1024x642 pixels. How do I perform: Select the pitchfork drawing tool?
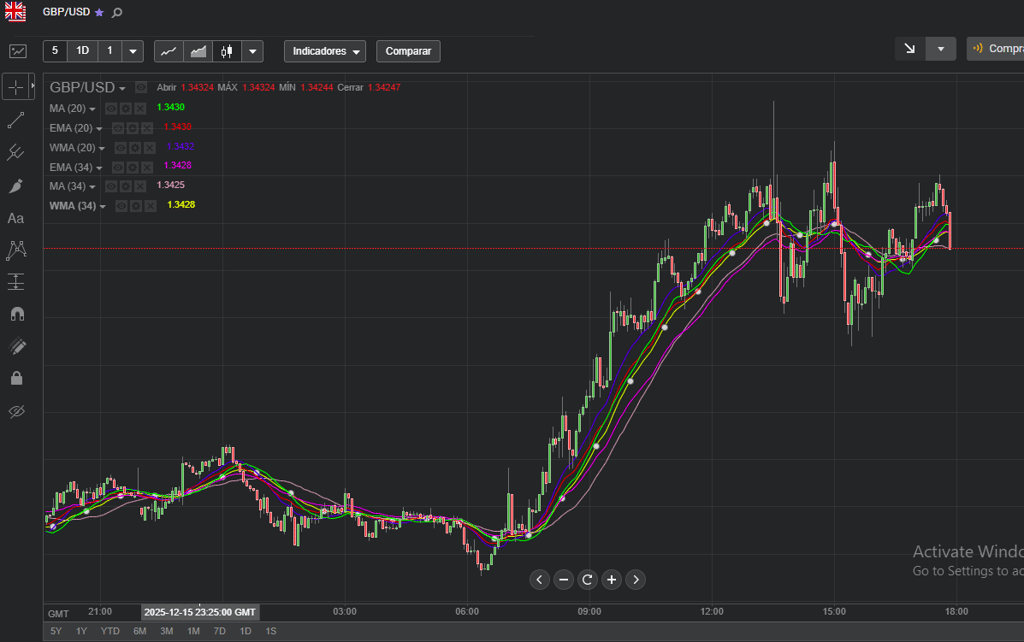(x=16, y=153)
